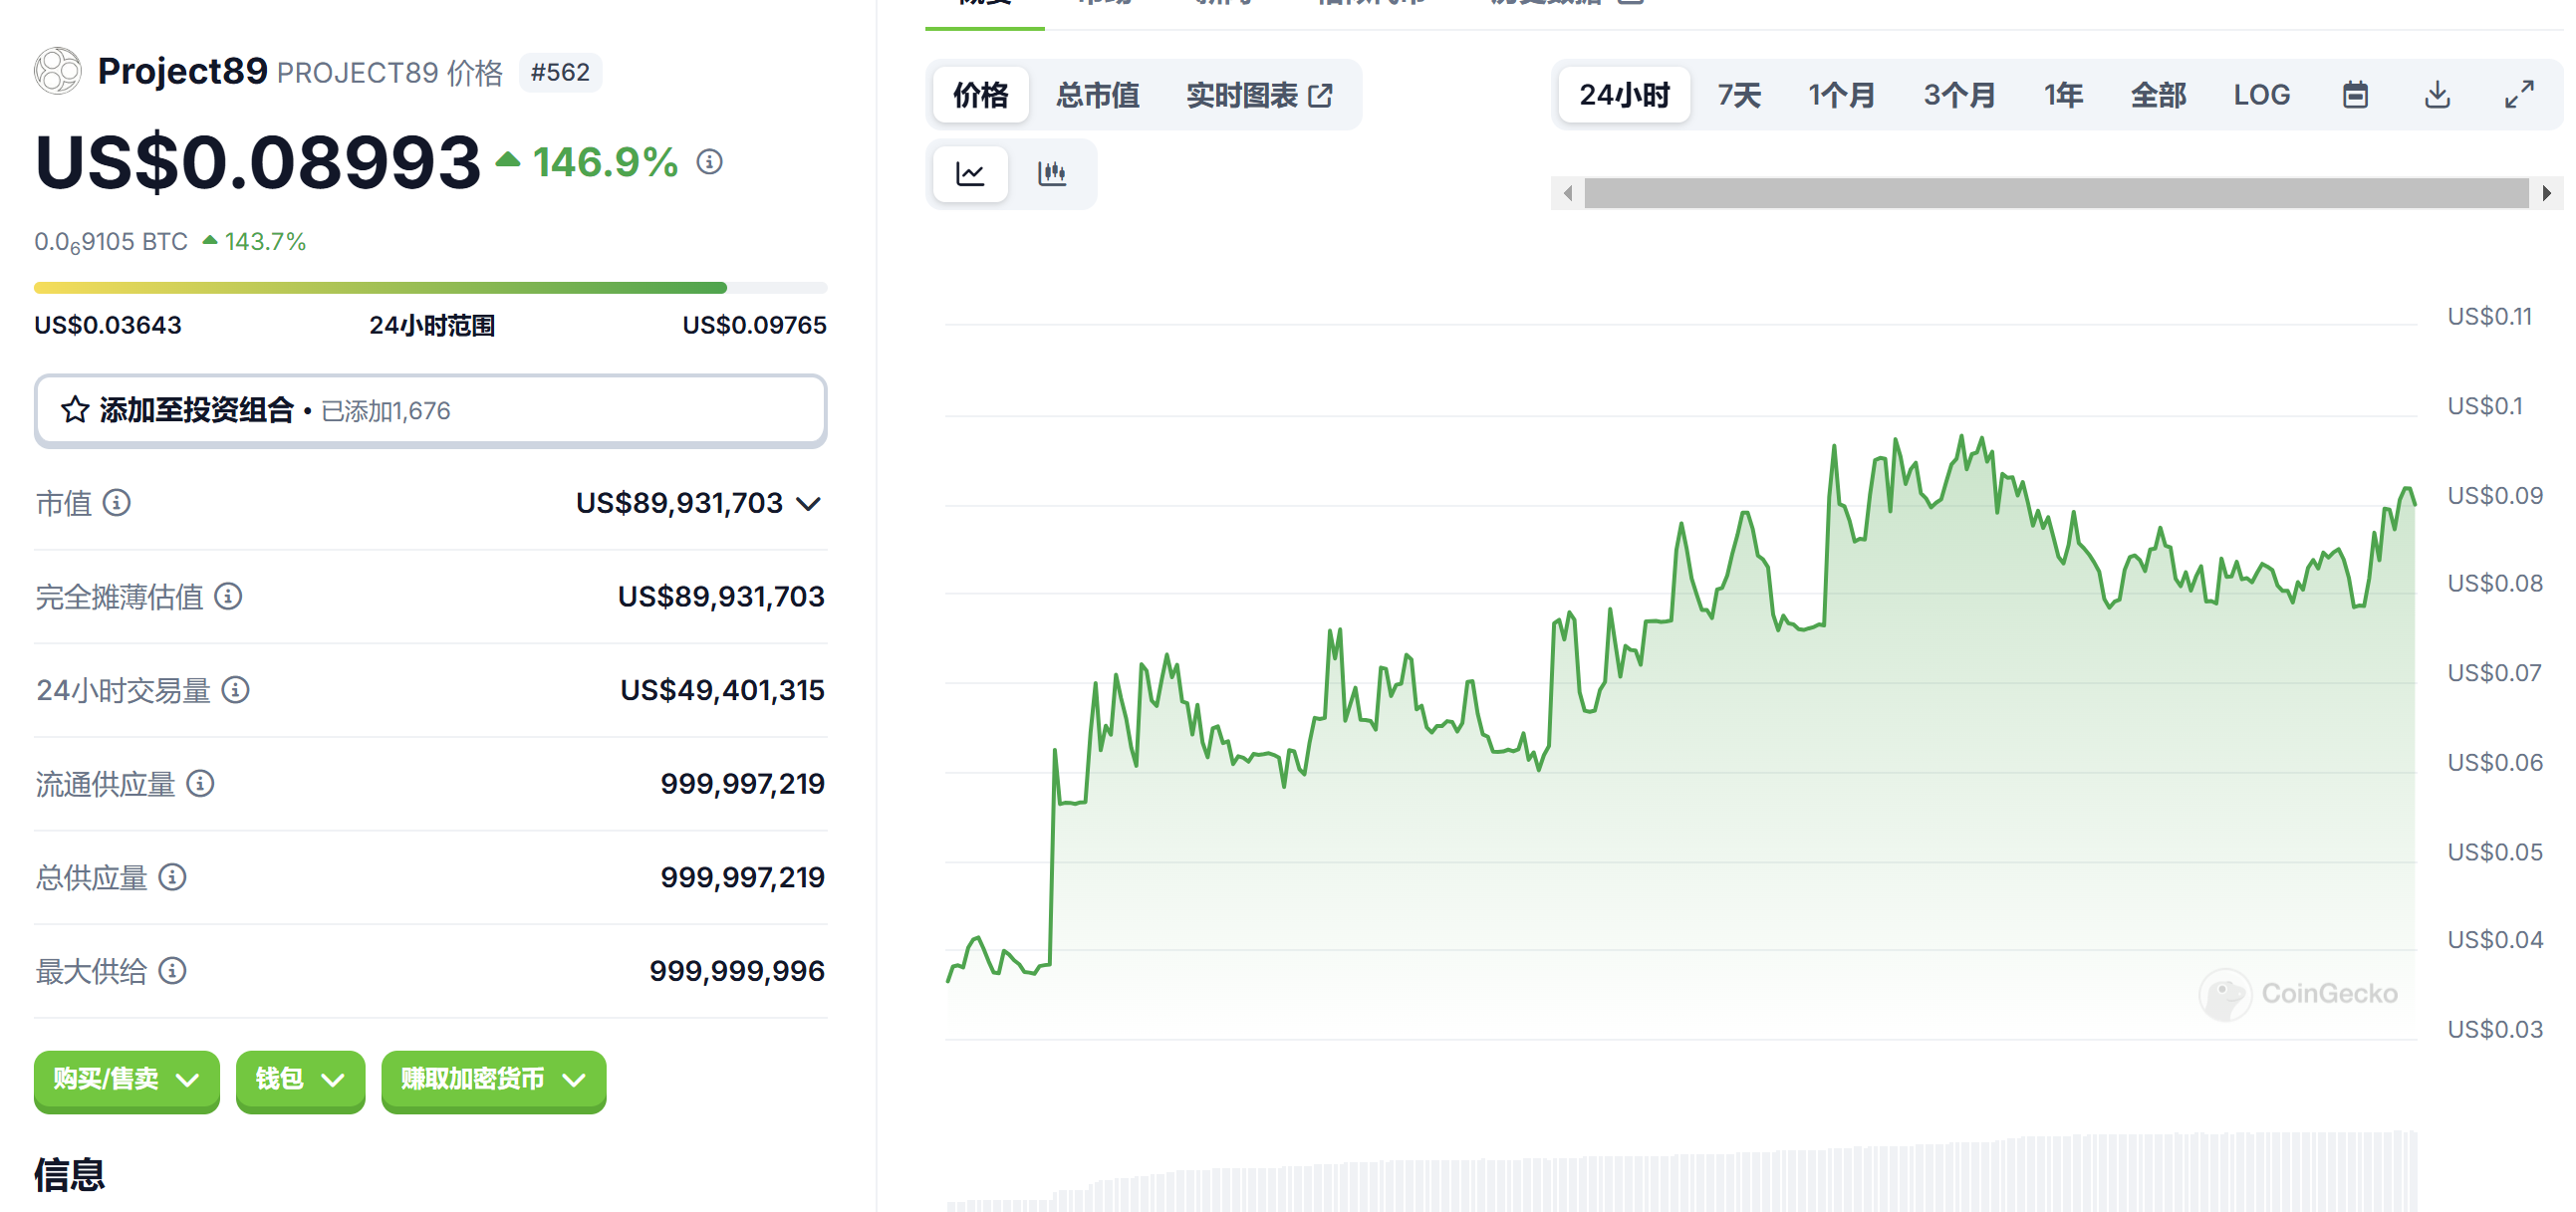Click the US$0.1 y-axis label
This screenshot has height=1212, width=2576.
coord(2485,406)
